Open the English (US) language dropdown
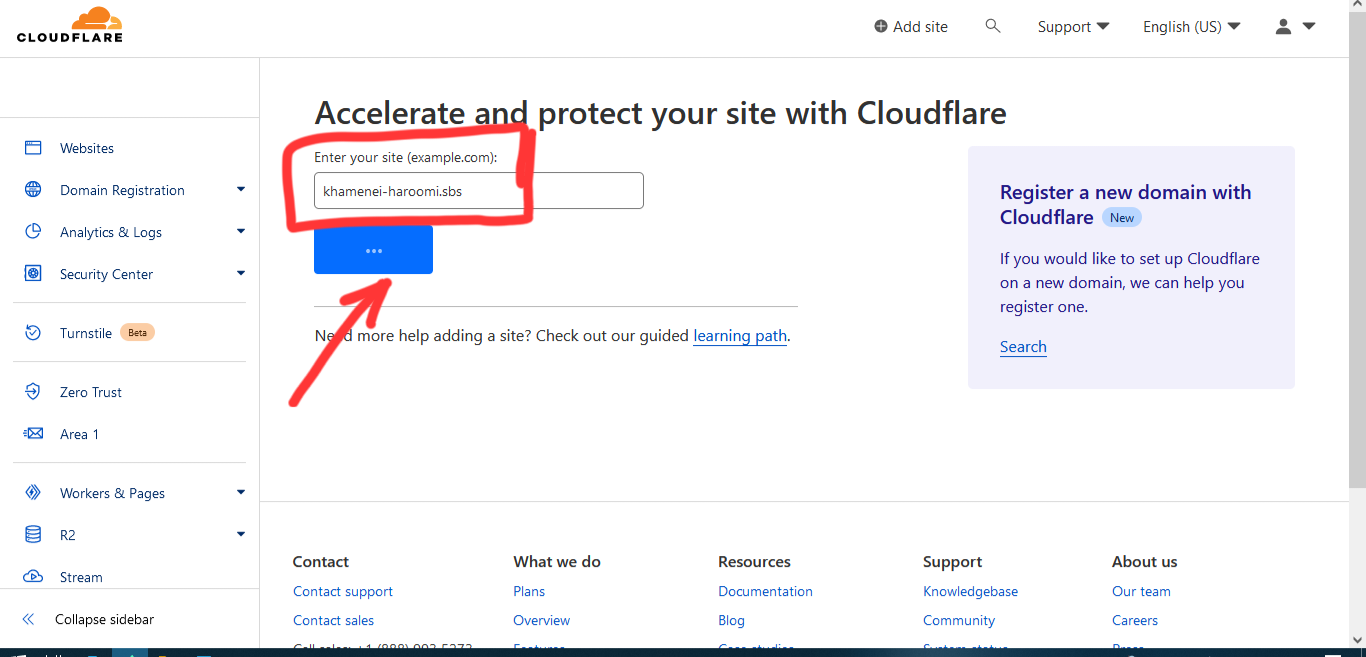The image size is (1366, 657). (1191, 27)
